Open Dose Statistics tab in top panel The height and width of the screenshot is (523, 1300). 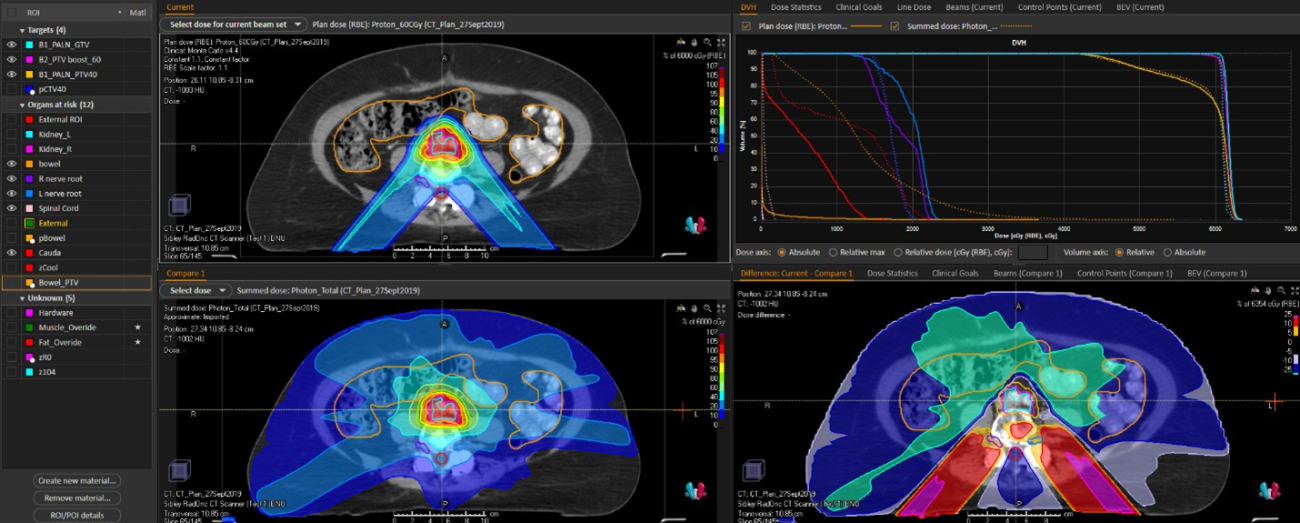(x=795, y=7)
